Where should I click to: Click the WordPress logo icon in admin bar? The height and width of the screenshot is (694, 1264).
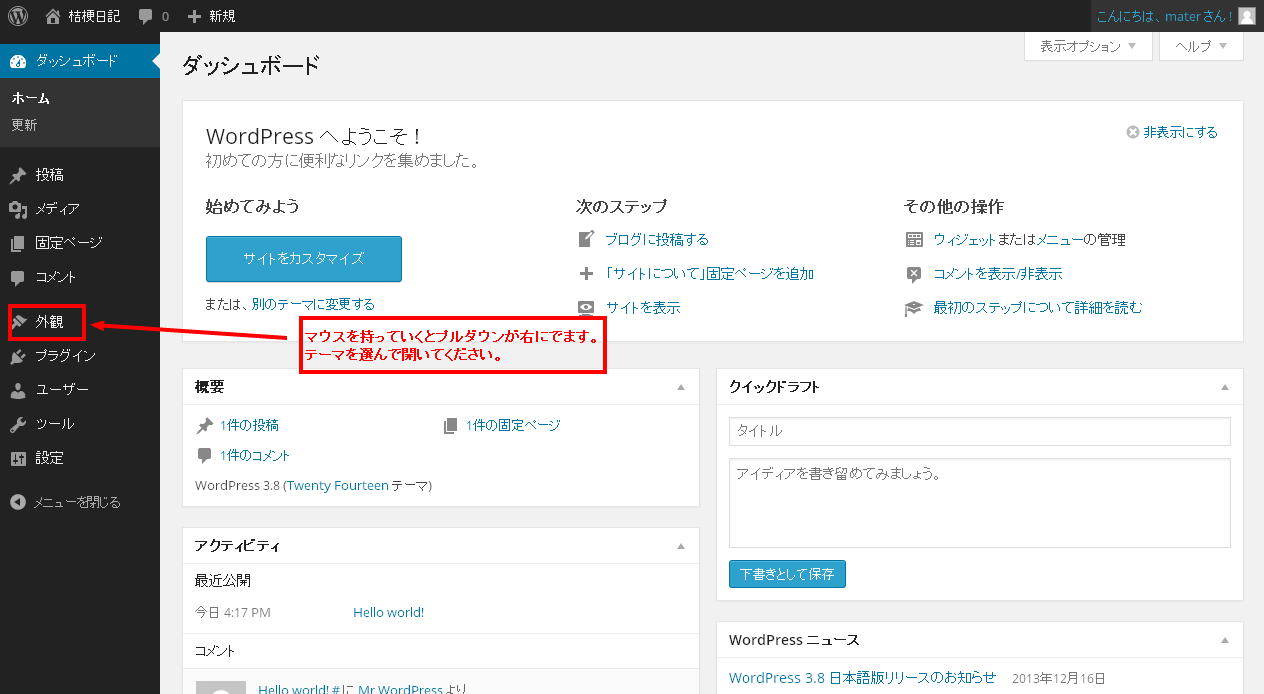pyautogui.click(x=18, y=16)
